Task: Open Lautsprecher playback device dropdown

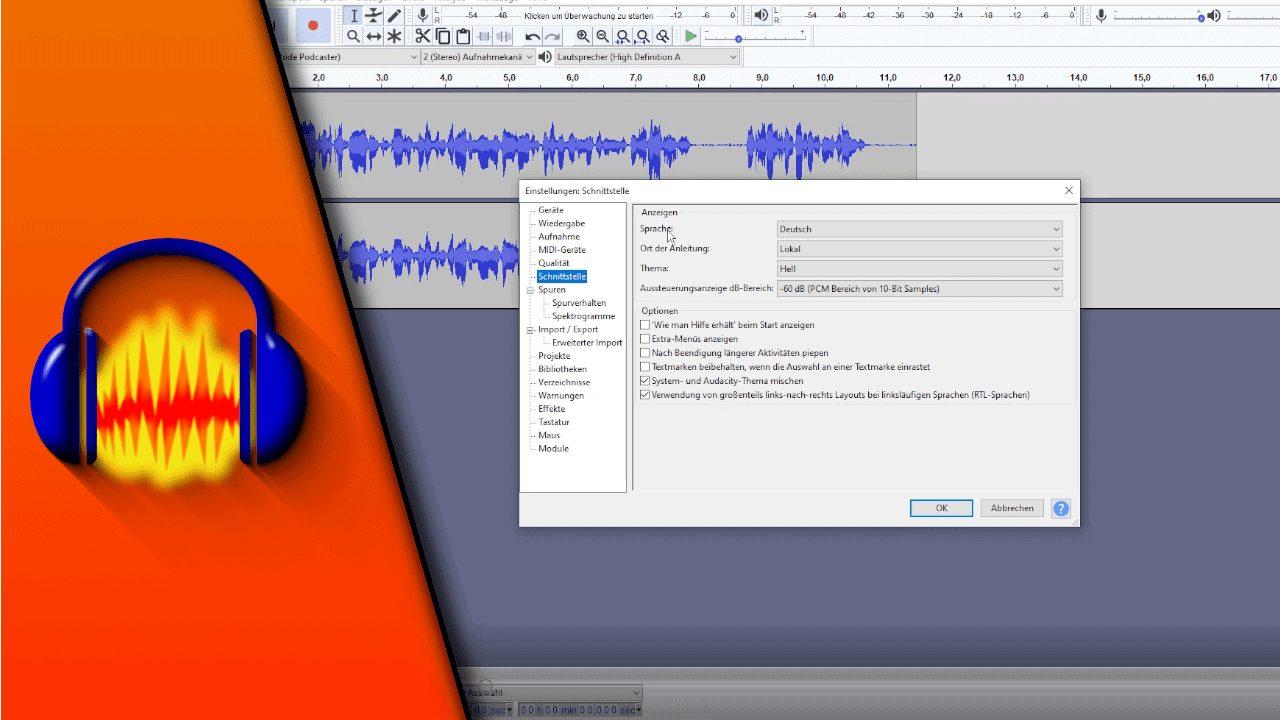Action: 646,57
